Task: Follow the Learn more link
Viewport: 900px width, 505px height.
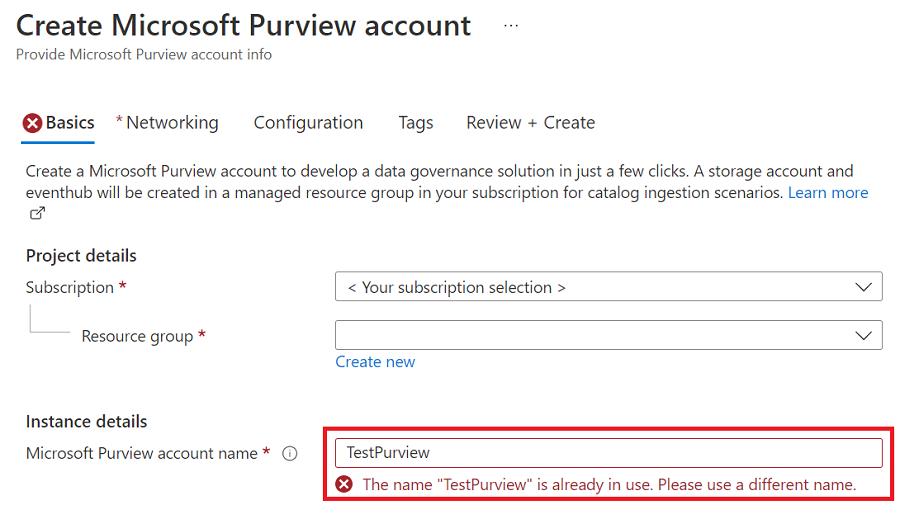Action: tap(828, 192)
